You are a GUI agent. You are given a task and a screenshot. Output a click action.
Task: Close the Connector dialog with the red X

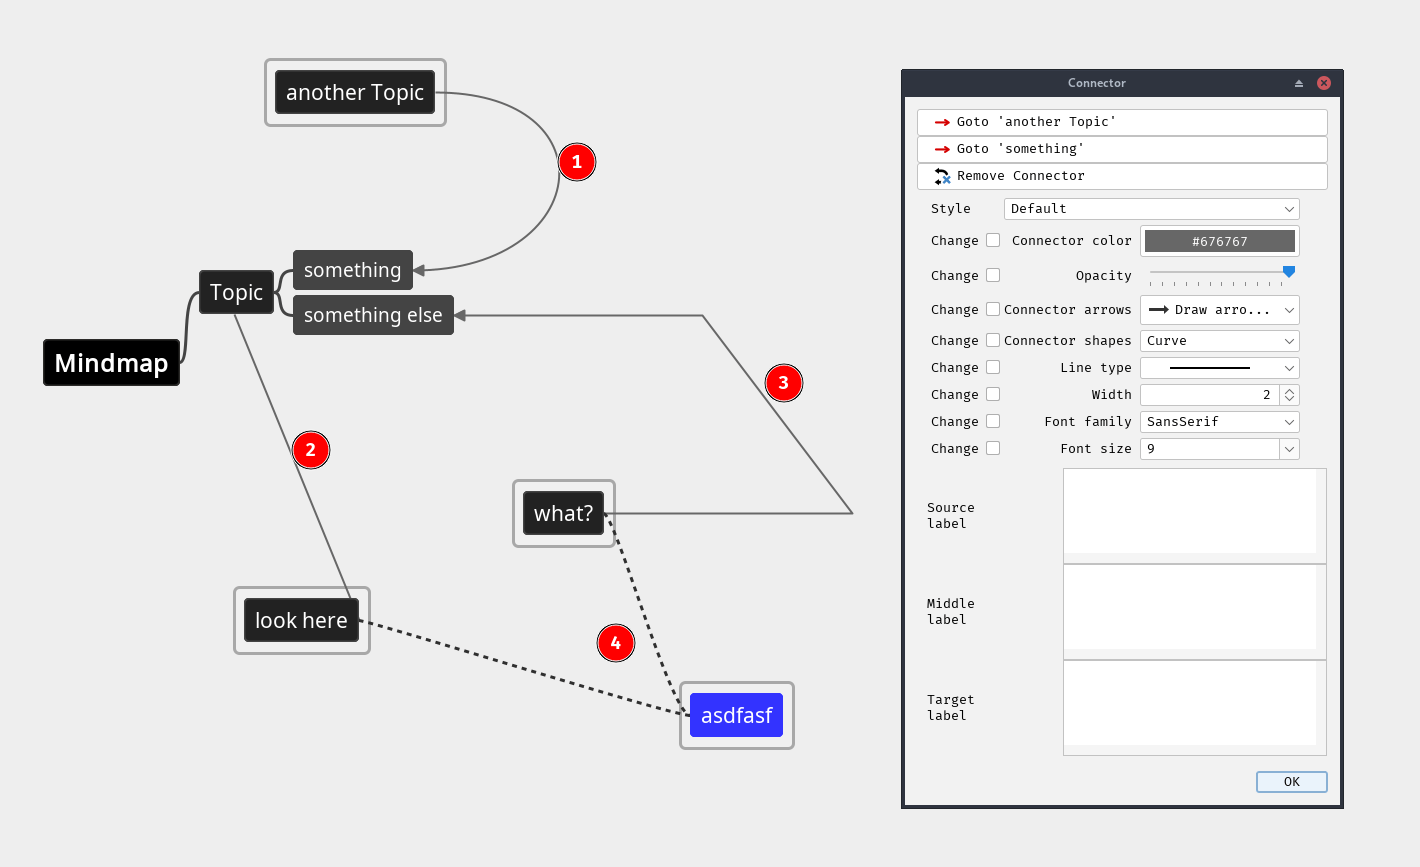click(1324, 83)
